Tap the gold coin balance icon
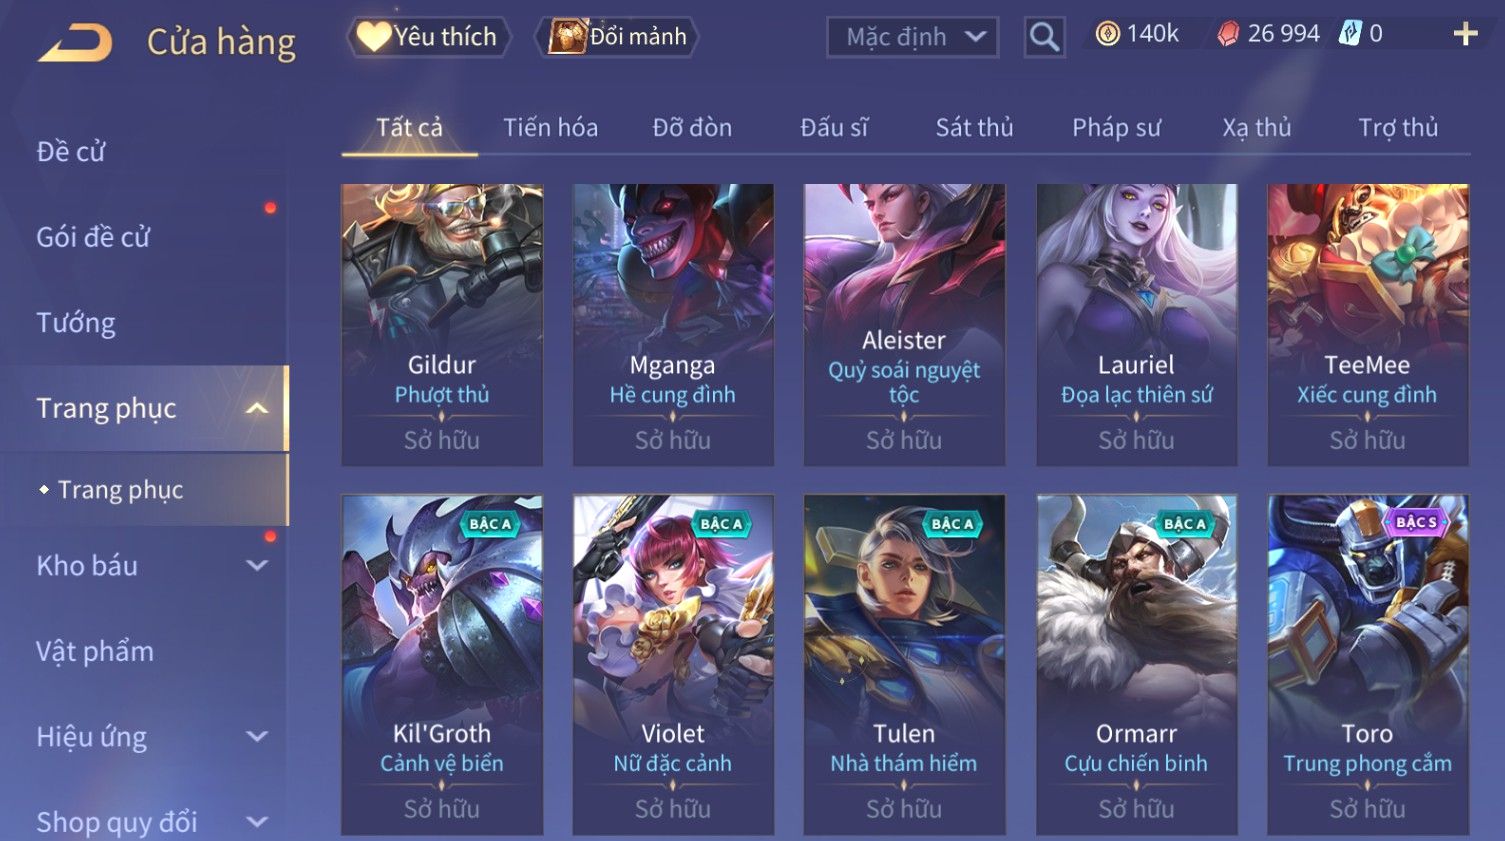This screenshot has height=841, width=1505. pyautogui.click(x=1107, y=34)
